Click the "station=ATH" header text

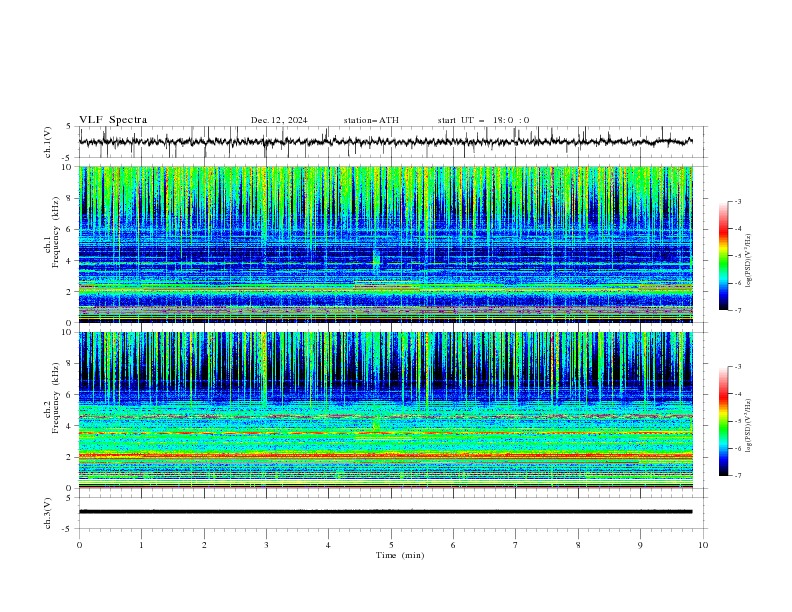[x=371, y=120]
